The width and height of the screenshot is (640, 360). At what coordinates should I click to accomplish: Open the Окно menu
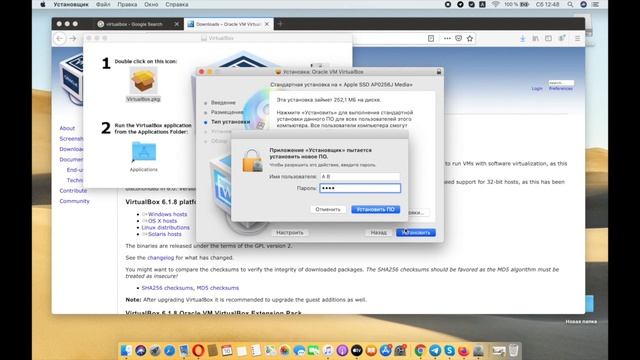151,4
